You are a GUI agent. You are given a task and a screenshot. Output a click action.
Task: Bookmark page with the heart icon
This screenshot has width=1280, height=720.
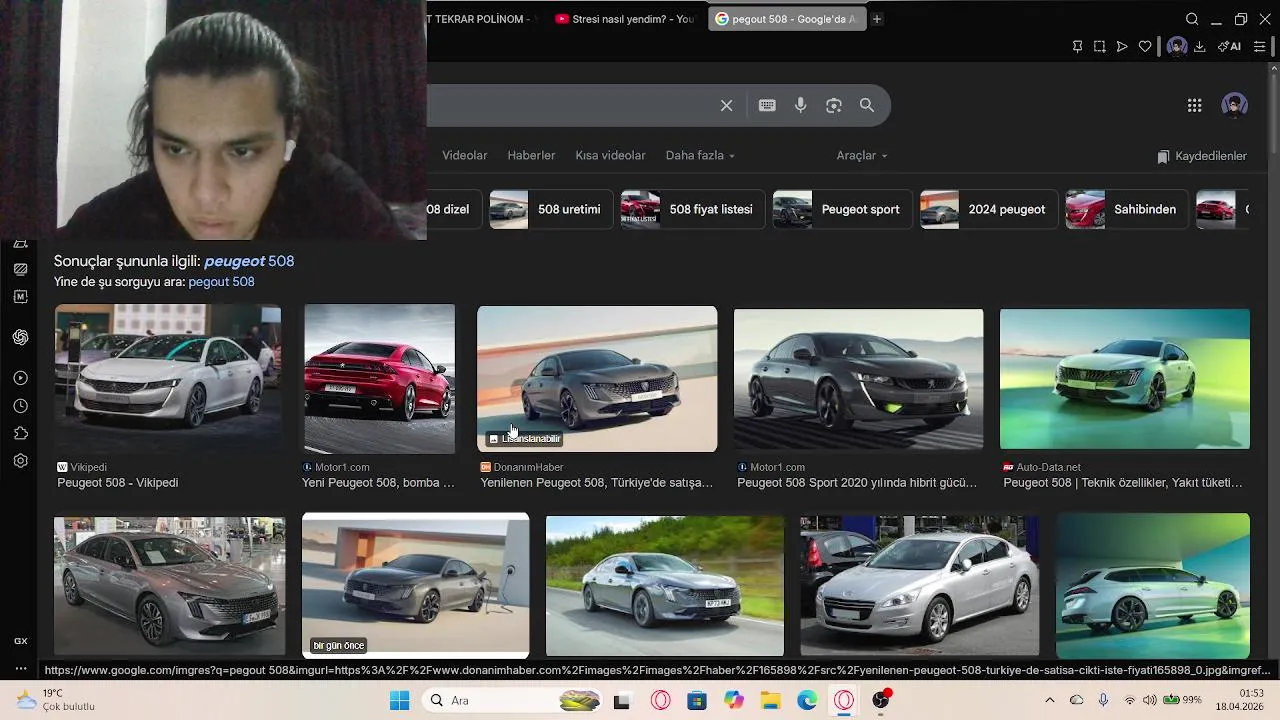(1145, 46)
